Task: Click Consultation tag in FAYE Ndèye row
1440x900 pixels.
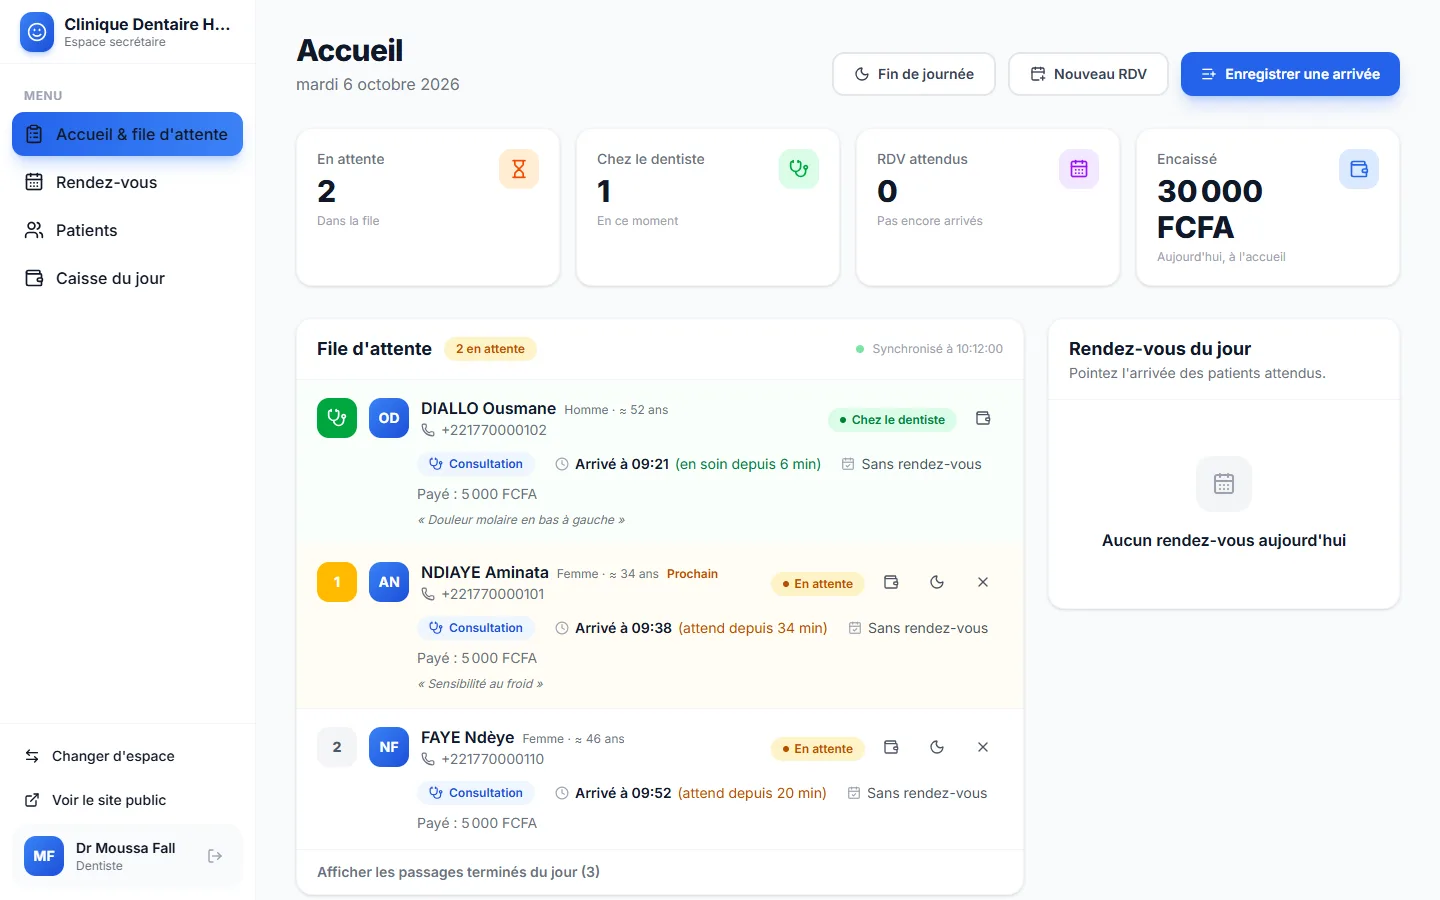Action: (476, 793)
